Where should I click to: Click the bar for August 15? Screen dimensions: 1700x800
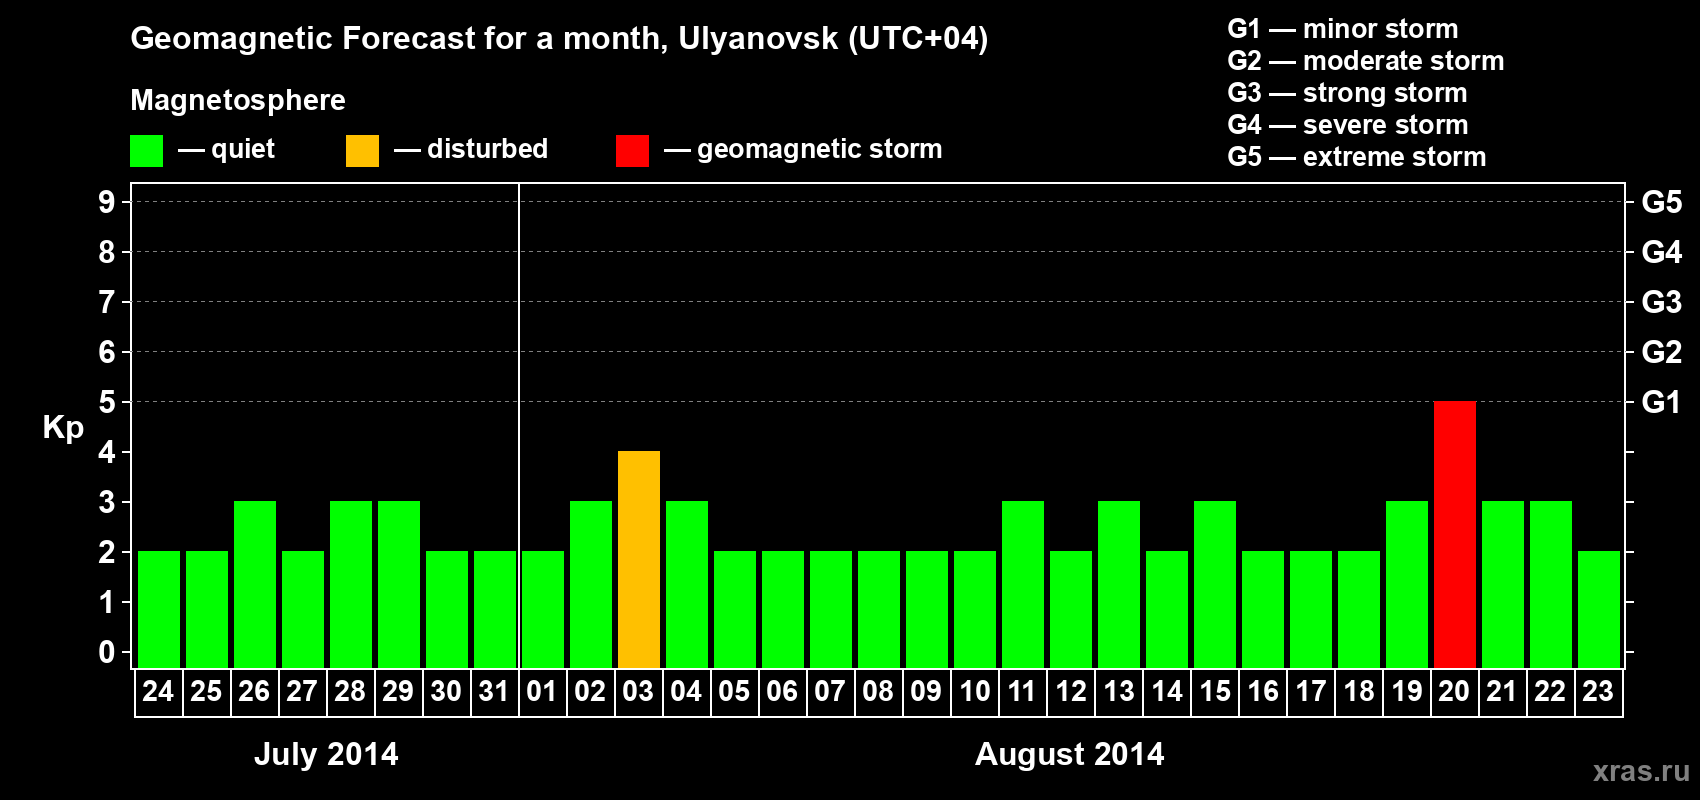tap(1215, 584)
